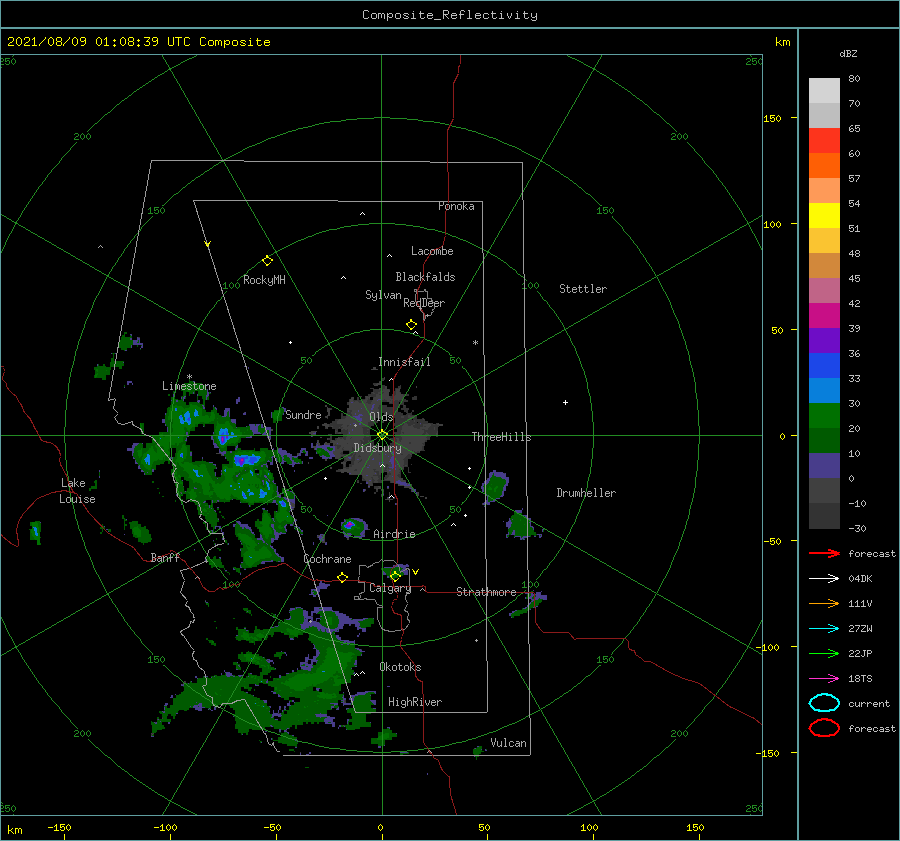Viewport: 900px width, 841px height.
Task: Click the yellow diamond marker near RockyMH
Action: (267, 261)
